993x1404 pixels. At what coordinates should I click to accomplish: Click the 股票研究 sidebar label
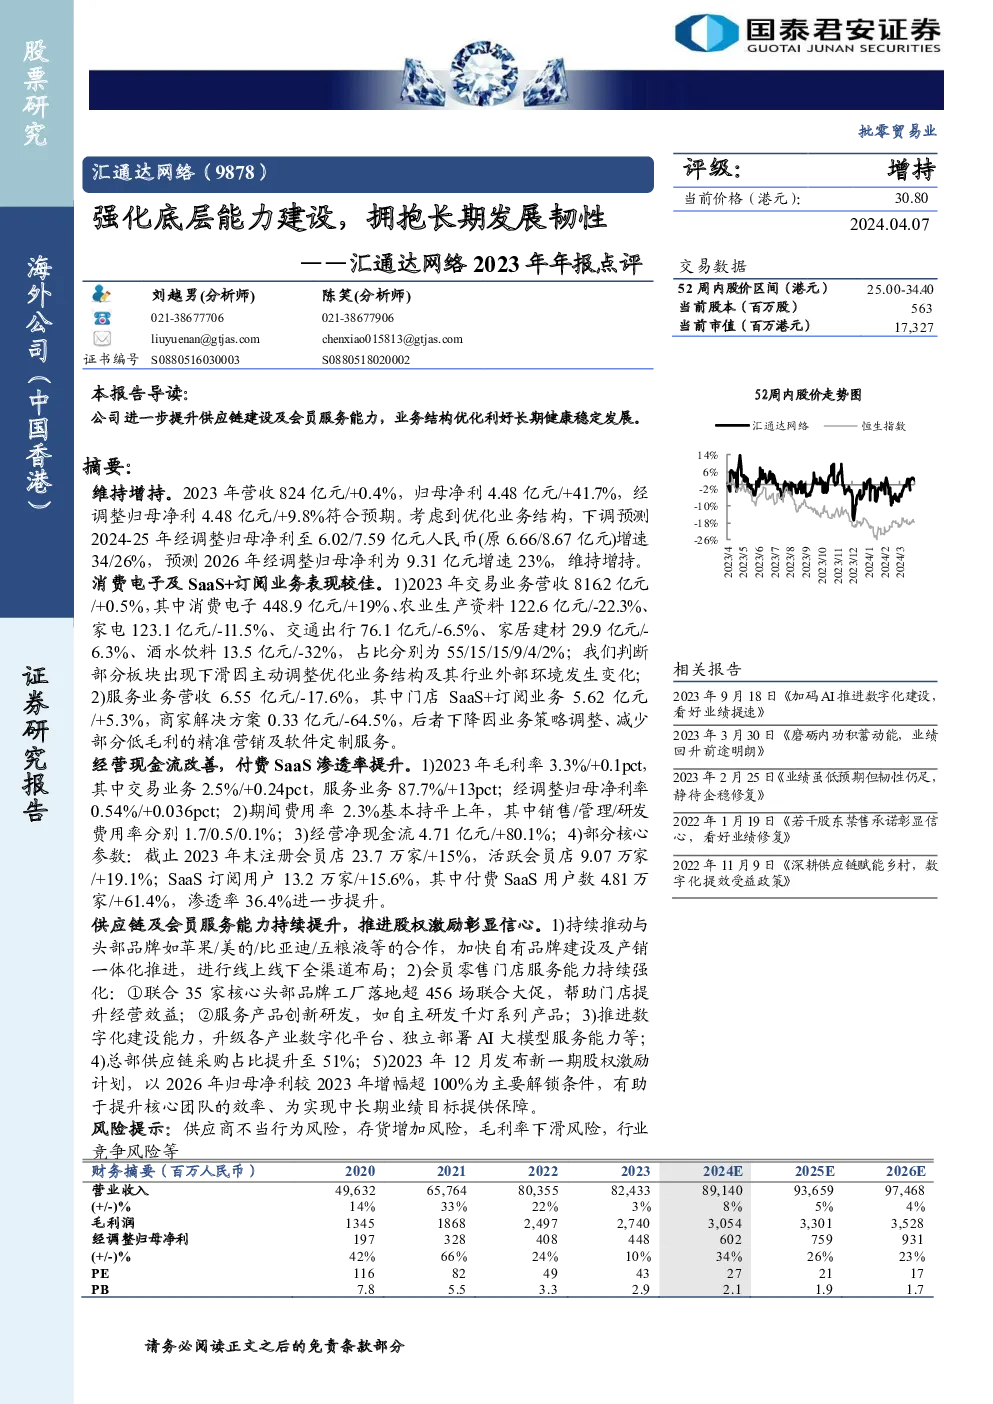tap(36, 92)
